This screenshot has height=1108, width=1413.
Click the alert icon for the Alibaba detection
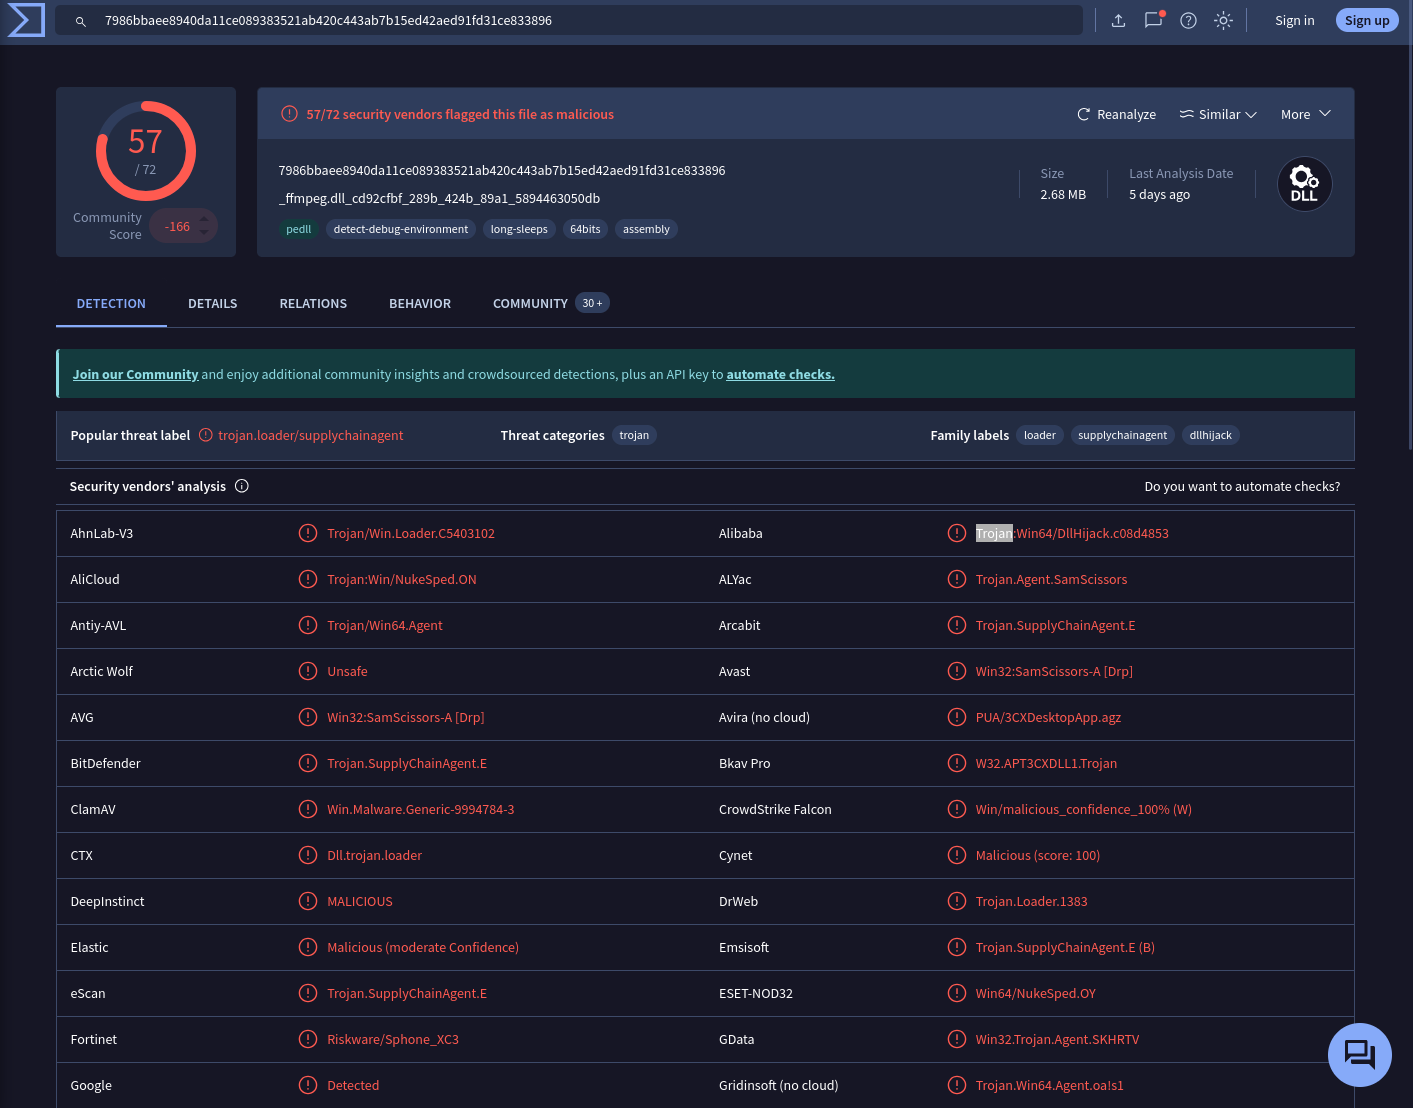pyautogui.click(x=957, y=533)
